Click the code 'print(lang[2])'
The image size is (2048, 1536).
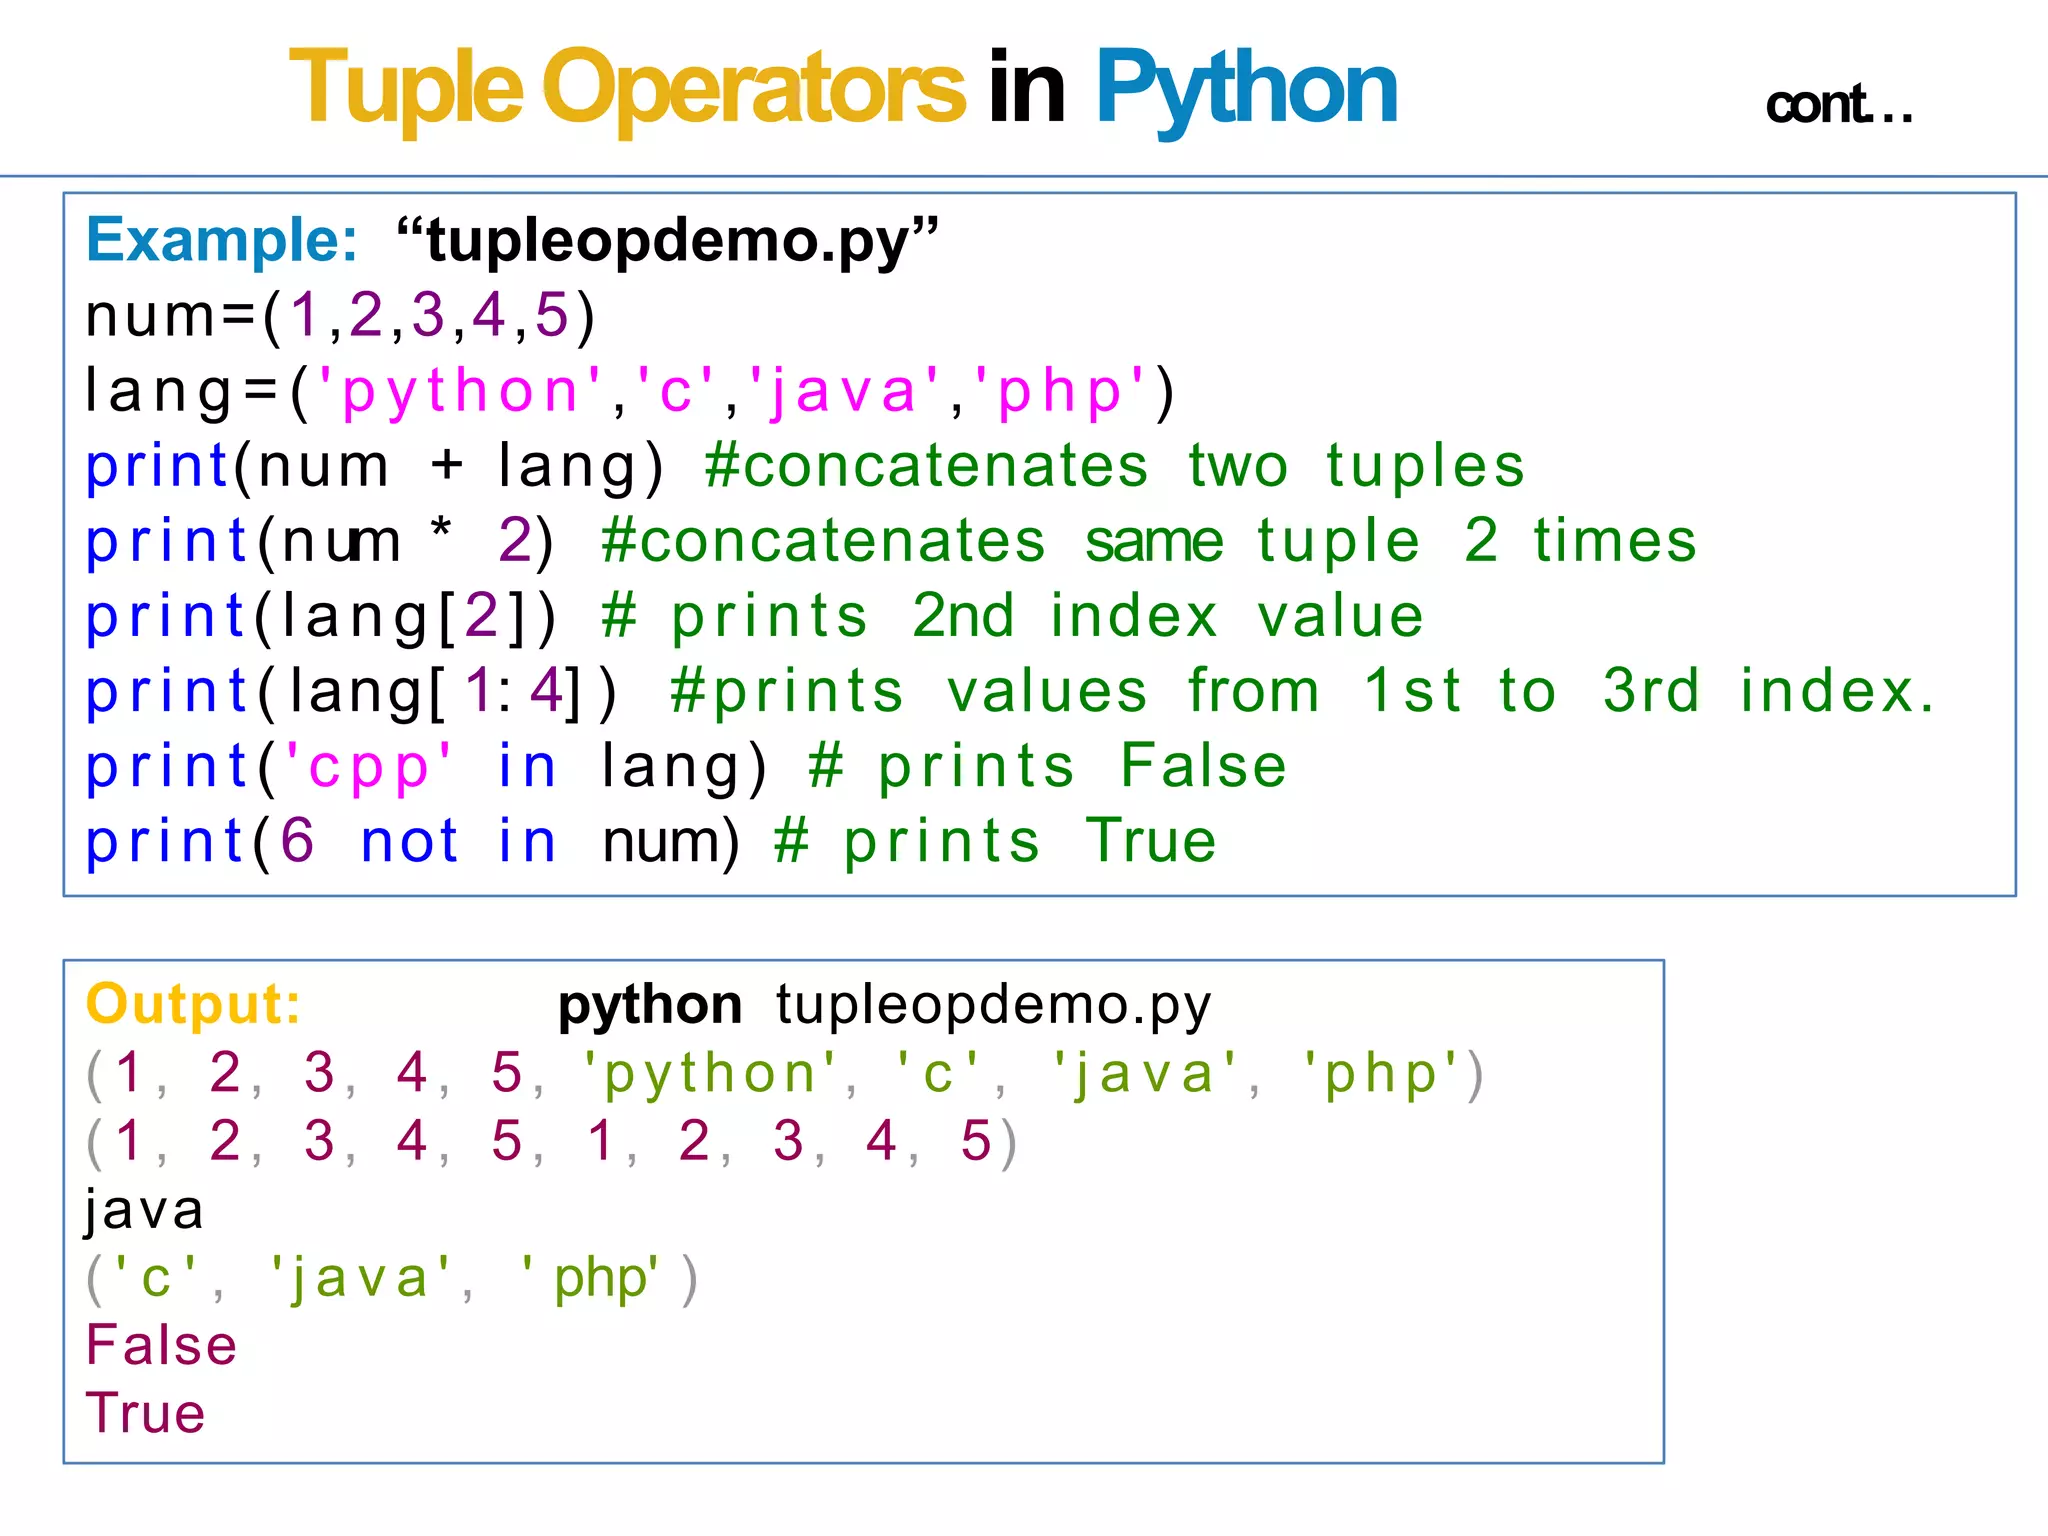[321, 617]
